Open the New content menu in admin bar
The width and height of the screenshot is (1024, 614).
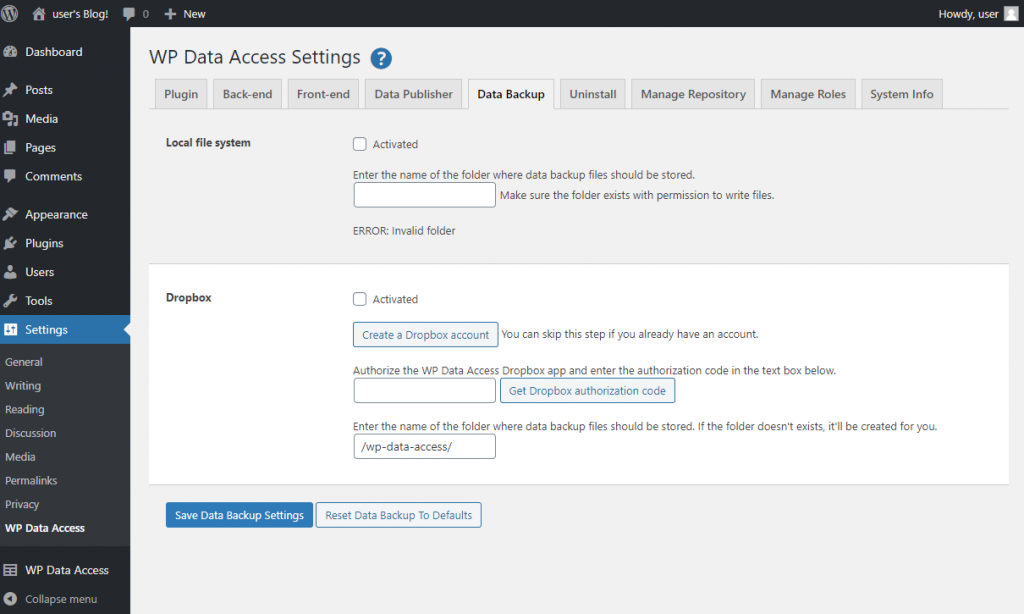pos(185,14)
